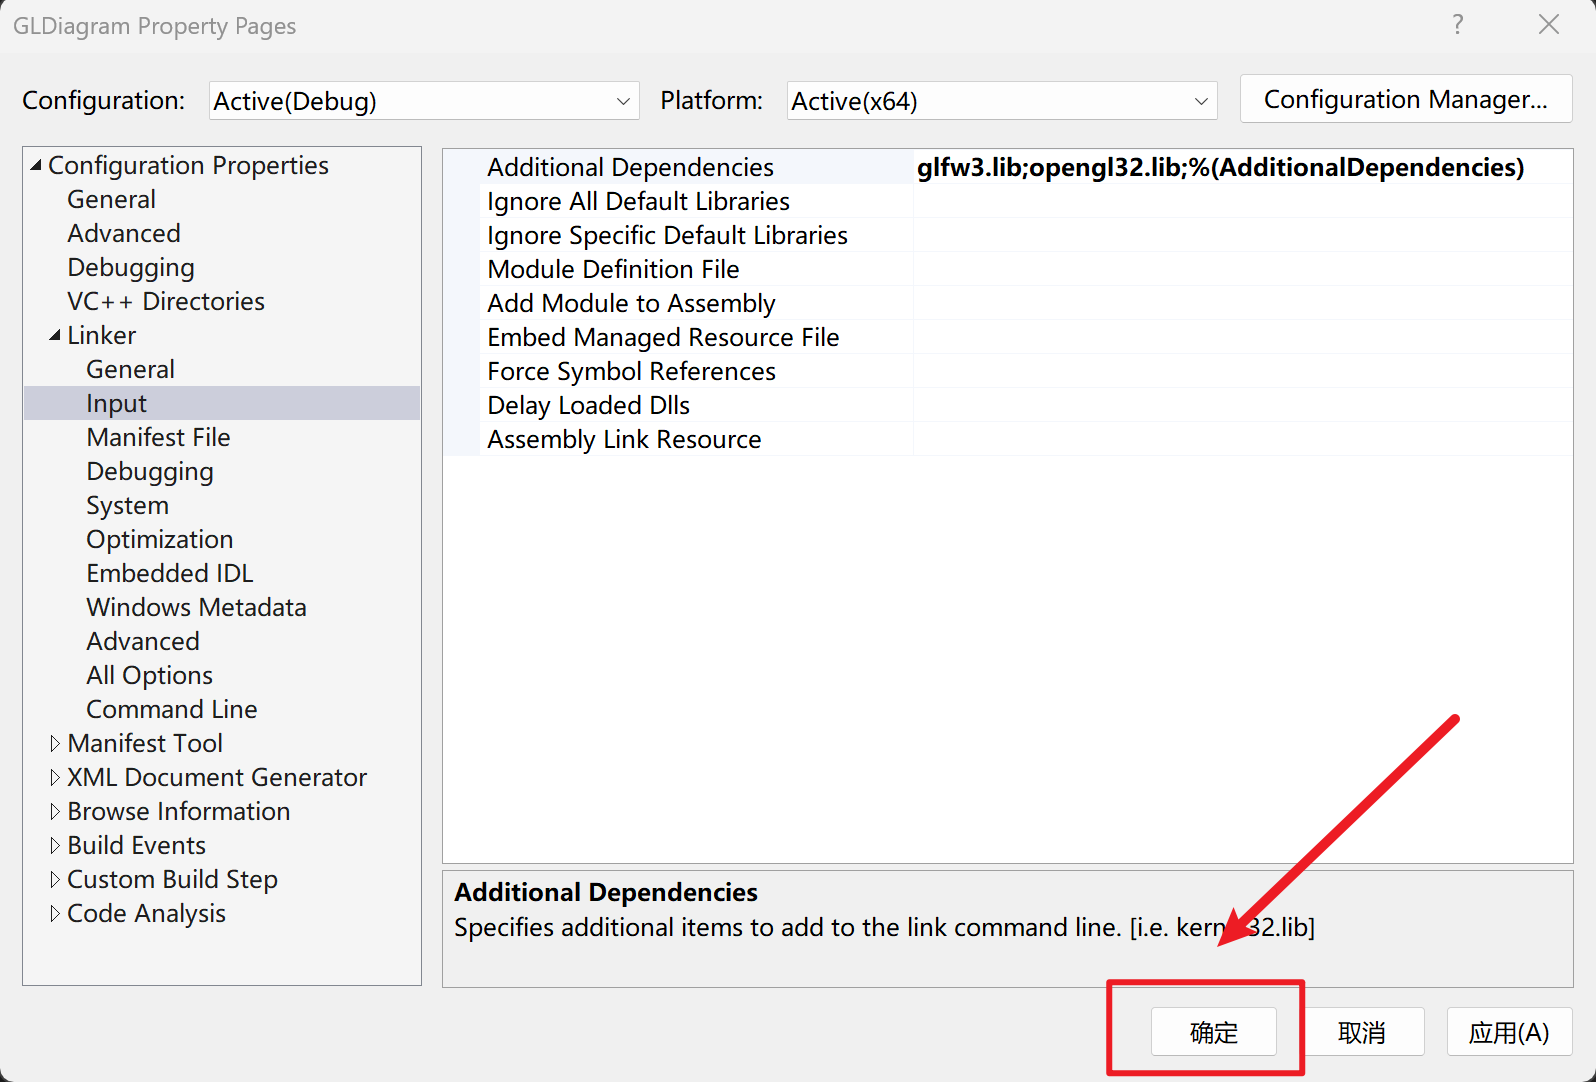Image resolution: width=1596 pixels, height=1082 pixels.
Task: Open the Linker System page
Action: click(128, 506)
